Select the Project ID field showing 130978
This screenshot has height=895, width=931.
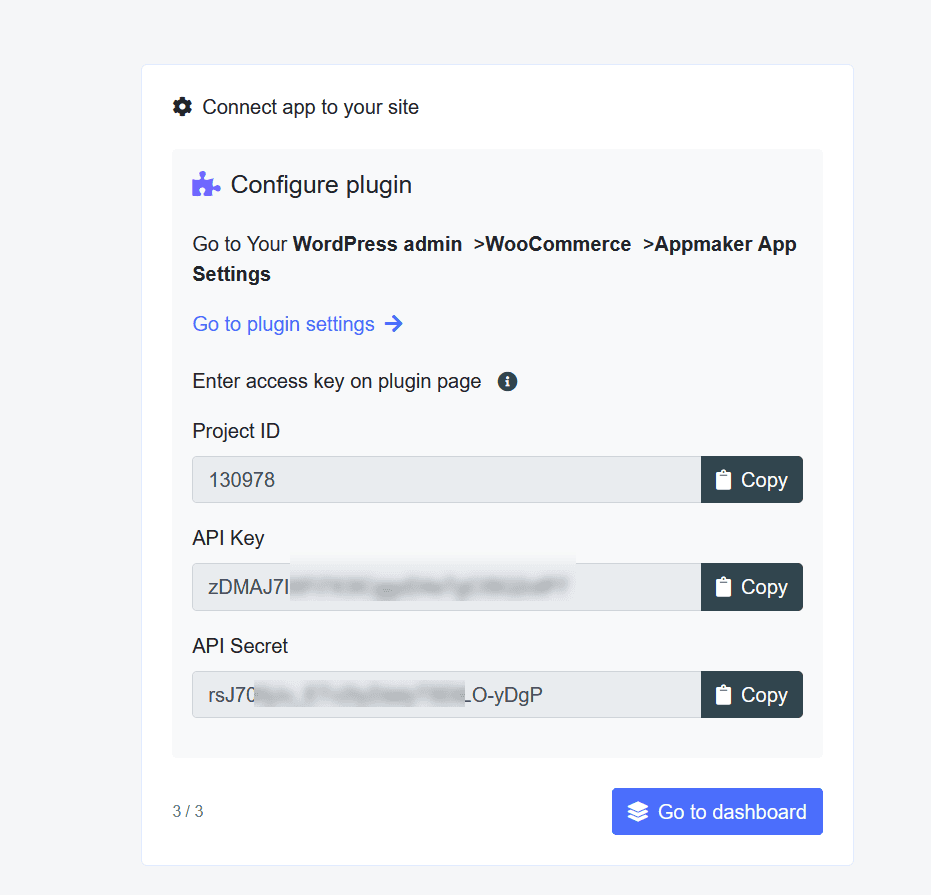click(x=446, y=480)
